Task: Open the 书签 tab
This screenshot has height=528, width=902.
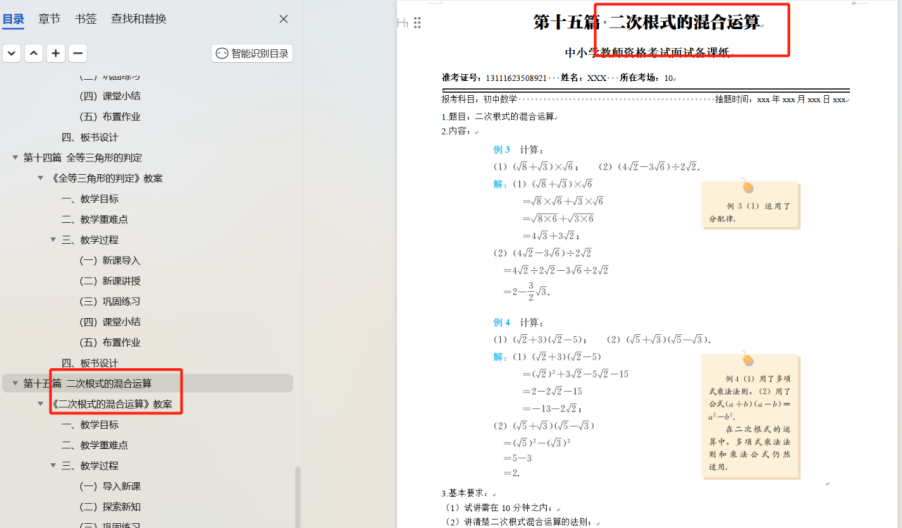Action: pyautogui.click(x=86, y=19)
